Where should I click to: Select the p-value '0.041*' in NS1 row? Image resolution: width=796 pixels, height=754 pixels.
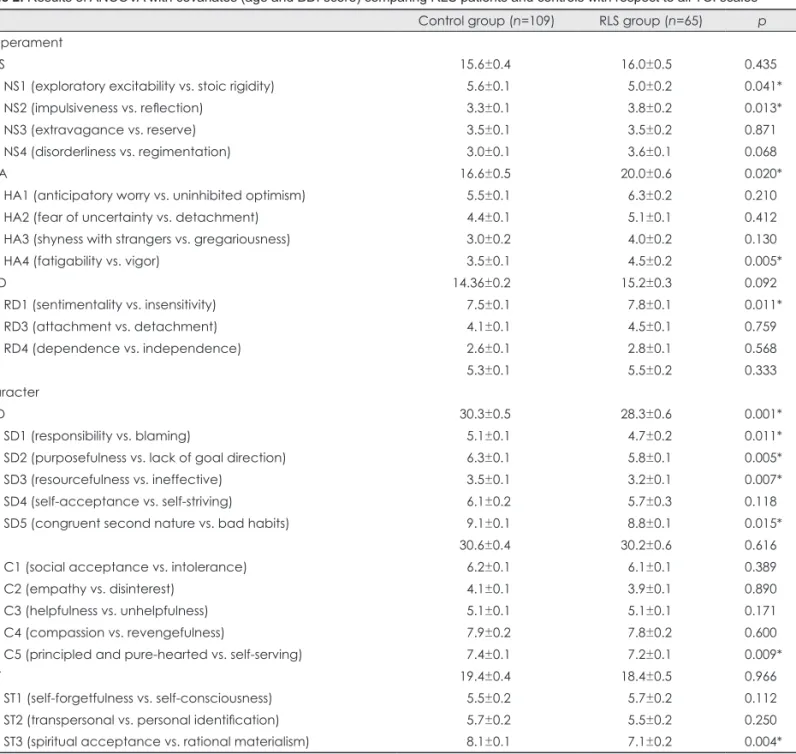point(763,86)
